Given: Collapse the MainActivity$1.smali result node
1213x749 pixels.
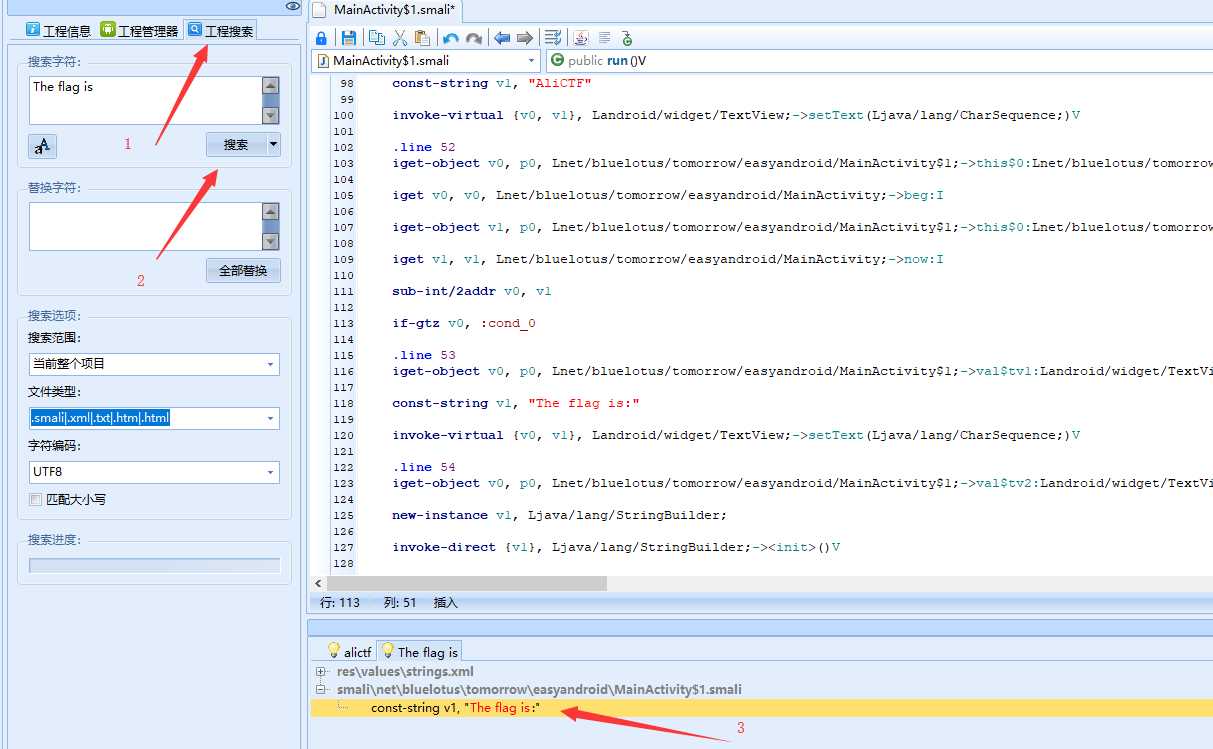Looking at the screenshot, I should pyautogui.click(x=320, y=690).
